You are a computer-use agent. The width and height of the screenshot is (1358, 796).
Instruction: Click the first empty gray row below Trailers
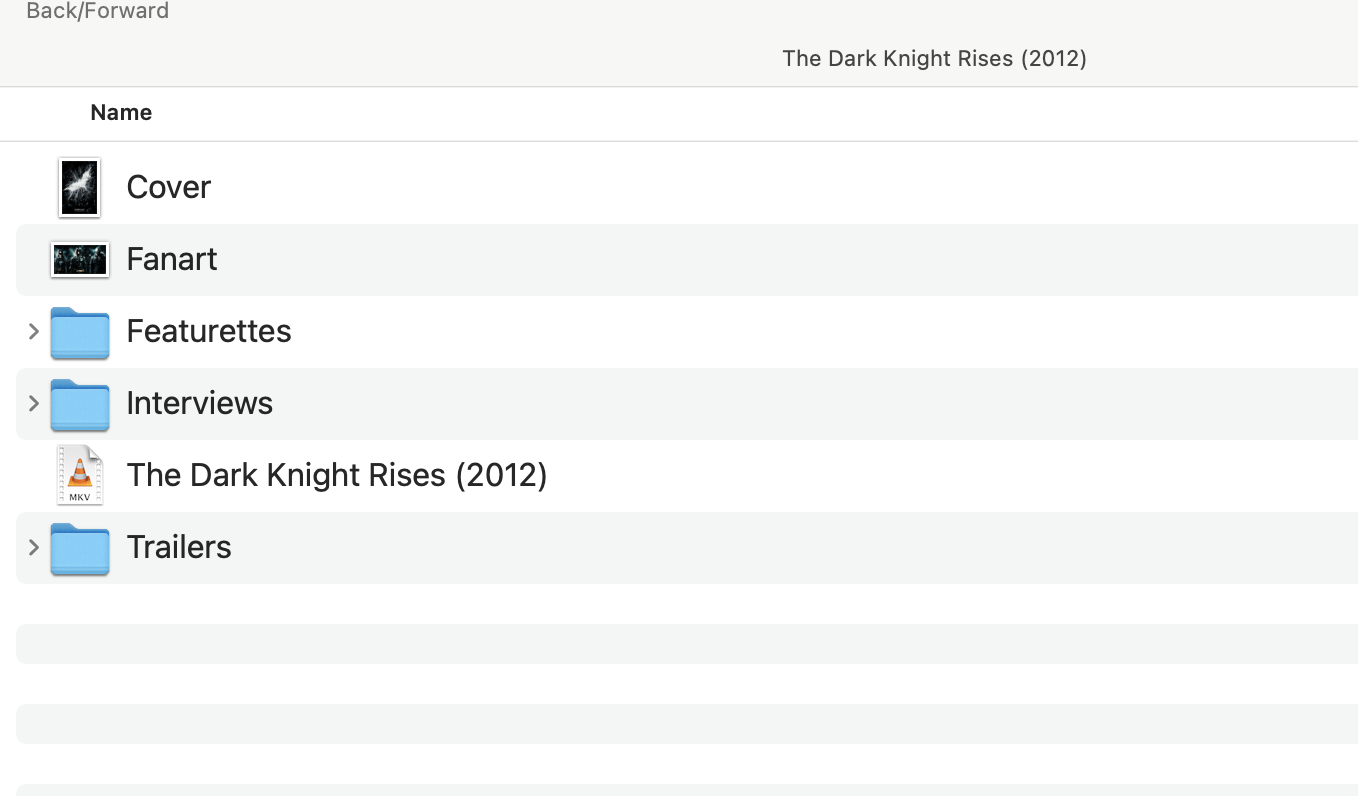click(686, 644)
